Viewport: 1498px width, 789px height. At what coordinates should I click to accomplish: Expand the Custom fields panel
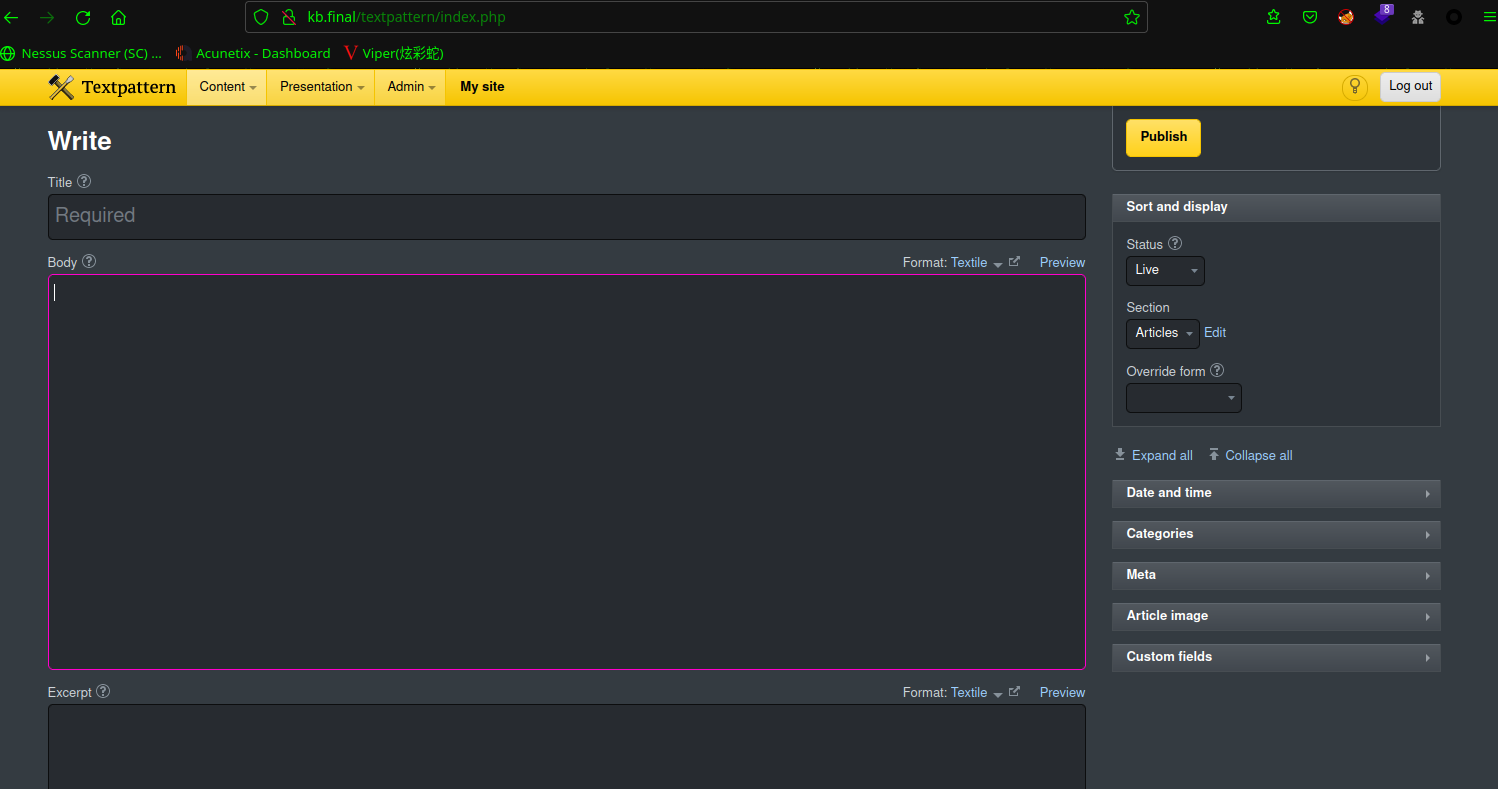tap(1276, 657)
